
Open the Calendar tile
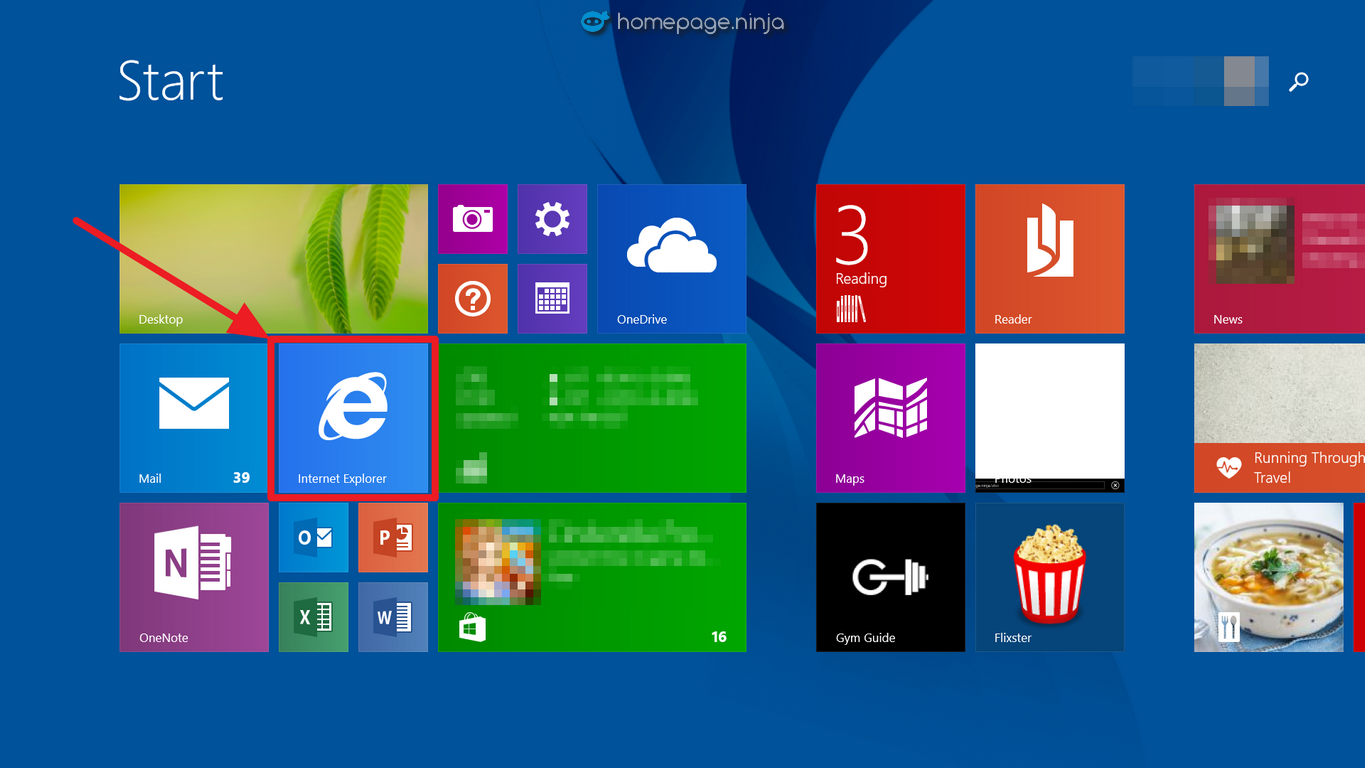[x=552, y=298]
